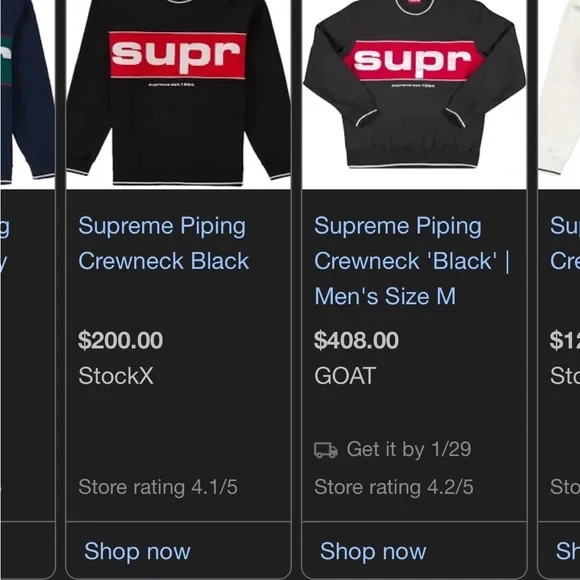The height and width of the screenshot is (580, 580).
Task: Click the partially visible price on the rightmost card
Action: (565, 340)
